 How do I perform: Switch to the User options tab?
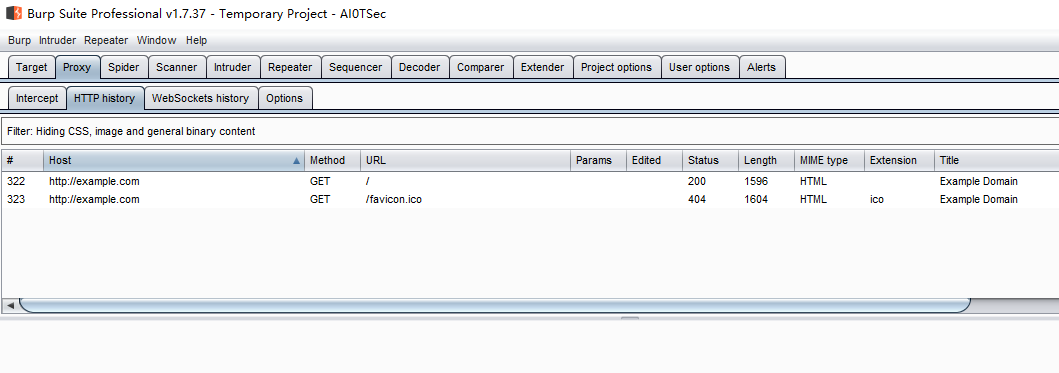tap(700, 68)
